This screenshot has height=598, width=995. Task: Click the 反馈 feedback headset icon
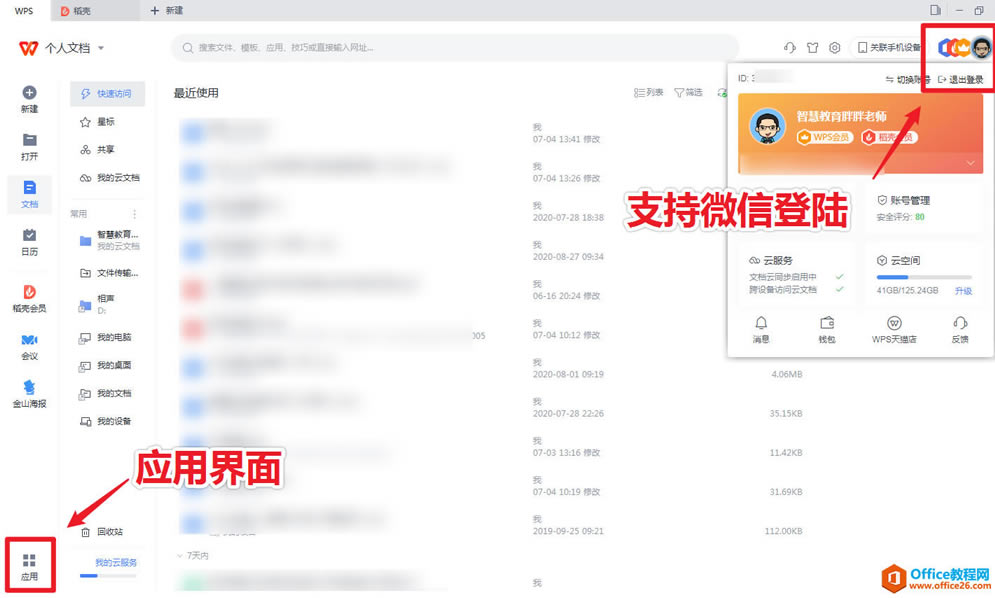[960, 322]
